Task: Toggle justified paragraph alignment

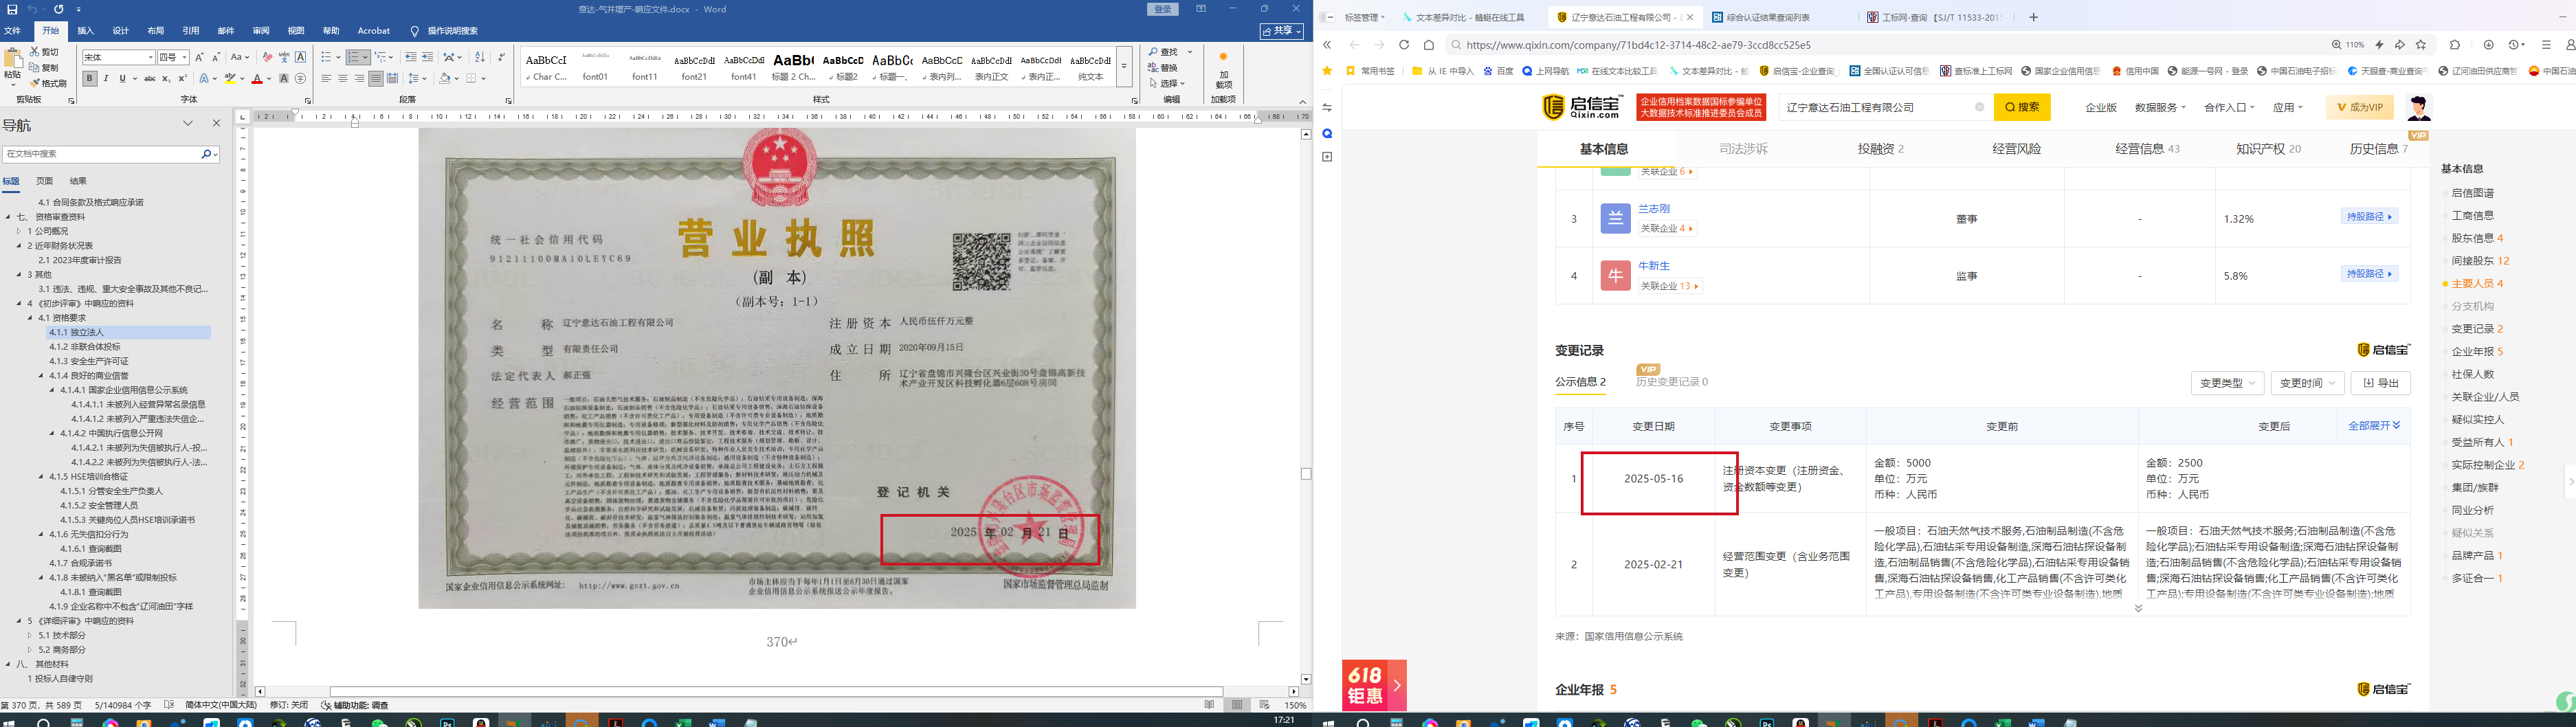Action: [x=376, y=78]
